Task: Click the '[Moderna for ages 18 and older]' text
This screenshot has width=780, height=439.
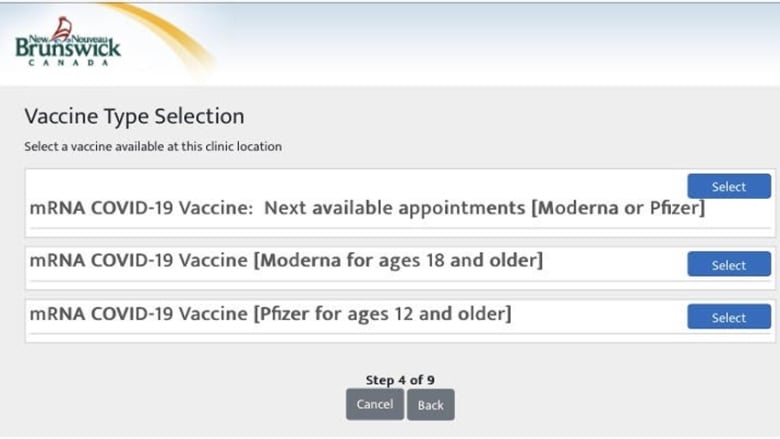Action: (398, 261)
